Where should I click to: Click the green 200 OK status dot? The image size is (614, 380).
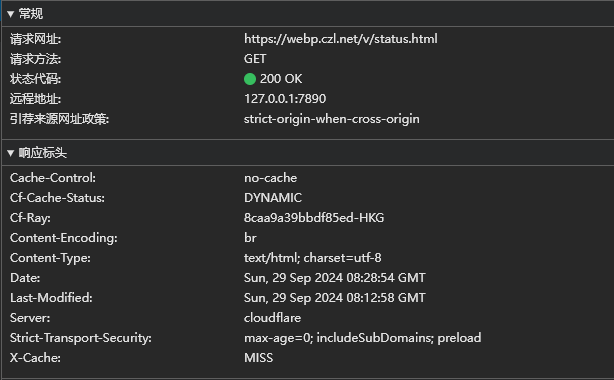click(250, 79)
